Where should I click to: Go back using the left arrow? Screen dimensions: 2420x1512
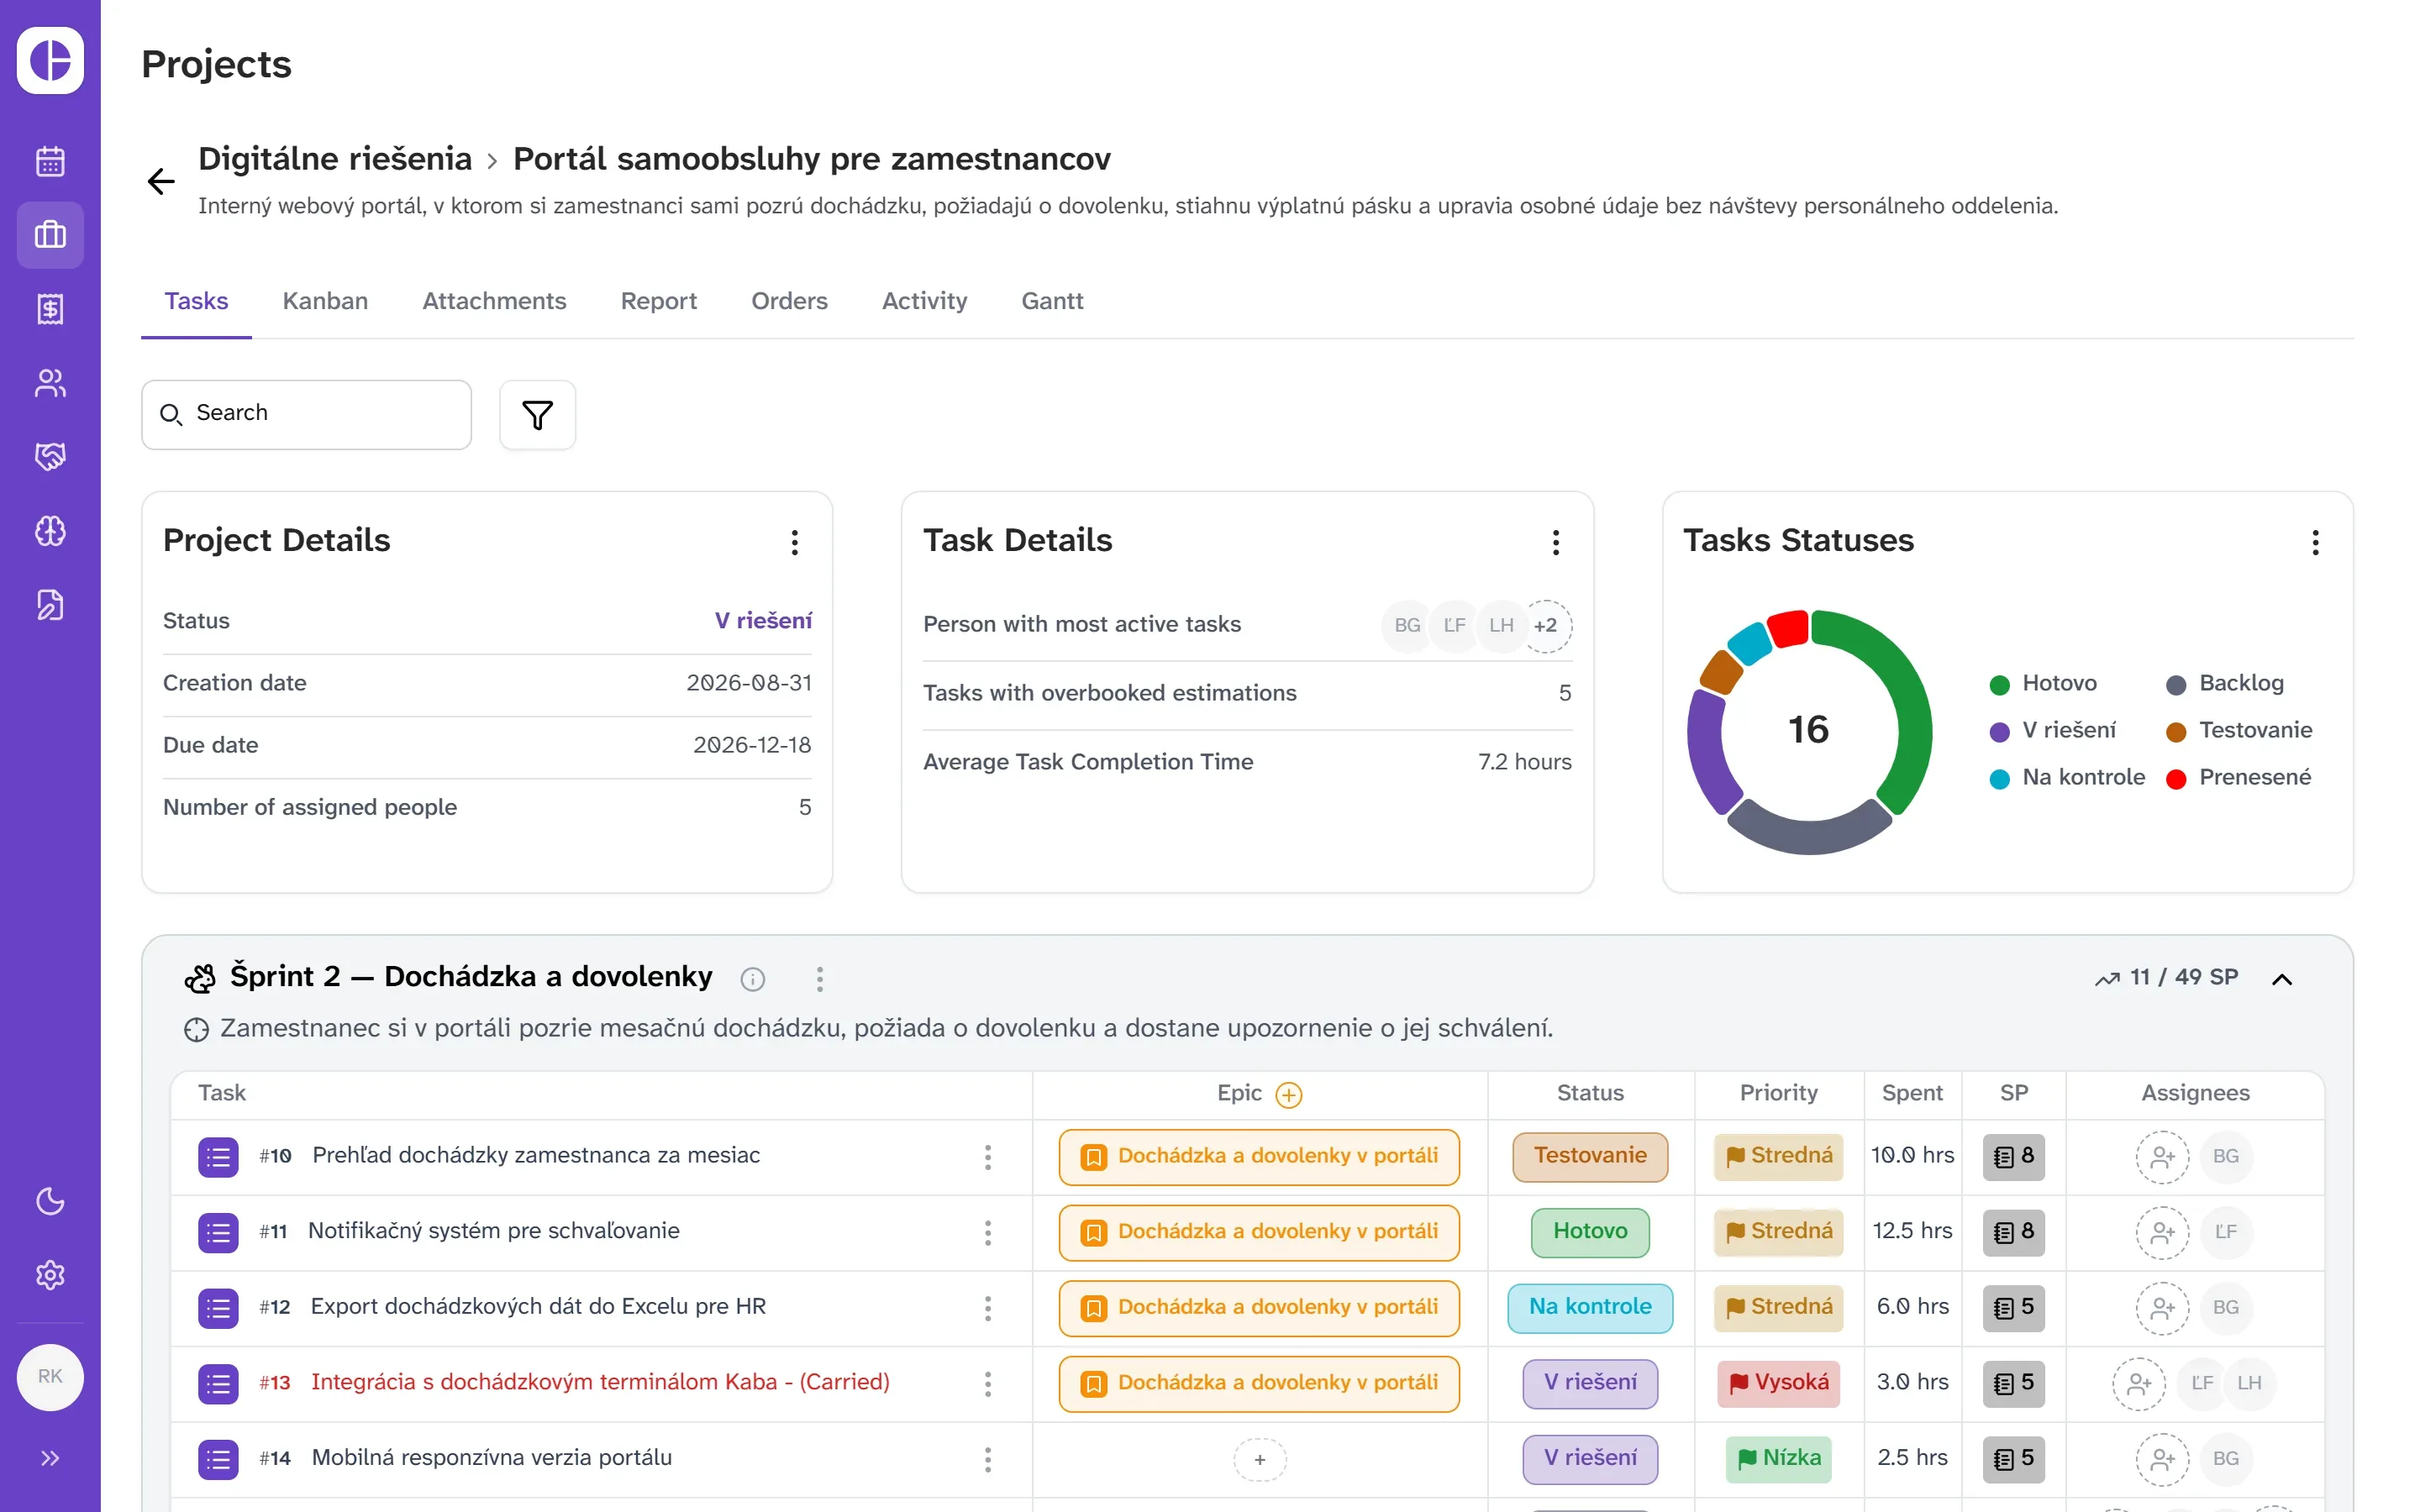pyautogui.click(x=161, y=181)
